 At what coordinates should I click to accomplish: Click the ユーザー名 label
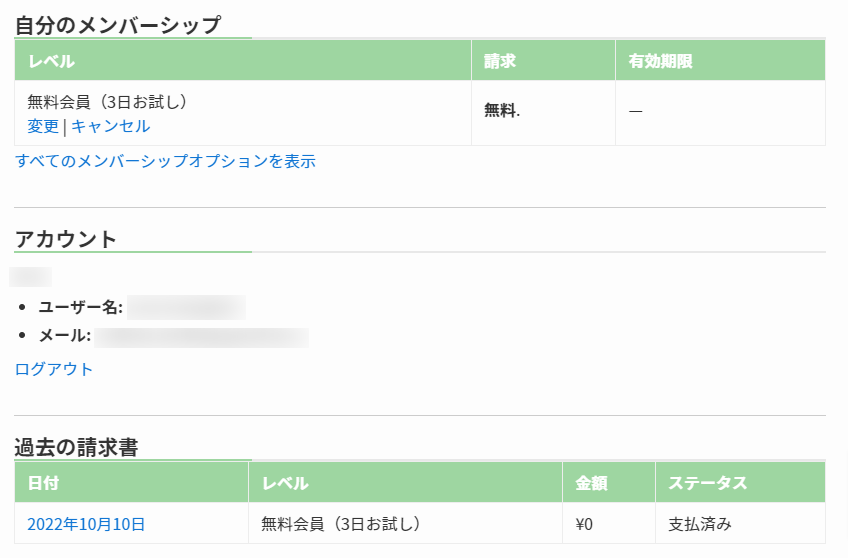(x=80, y=307)
